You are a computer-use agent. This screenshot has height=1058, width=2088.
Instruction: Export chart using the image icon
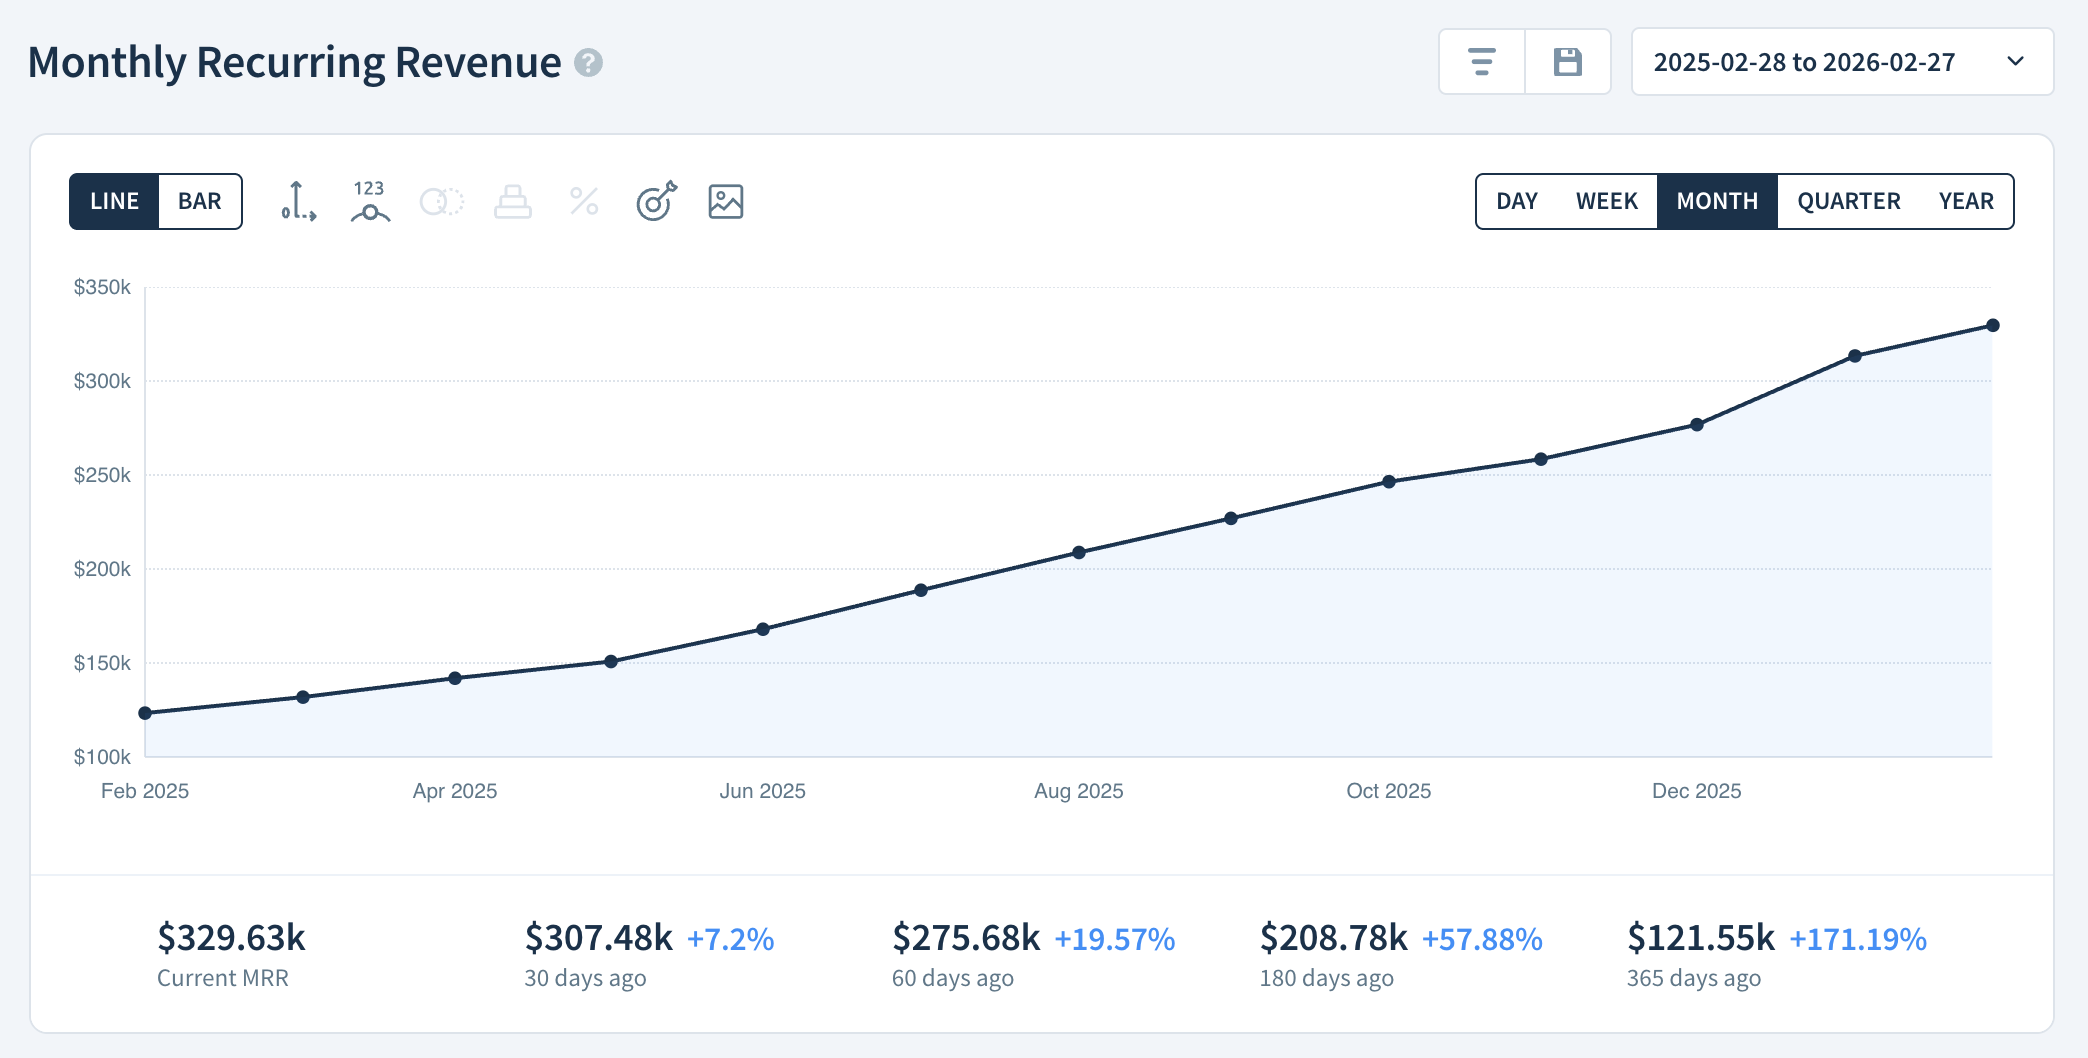coord(726,200)
